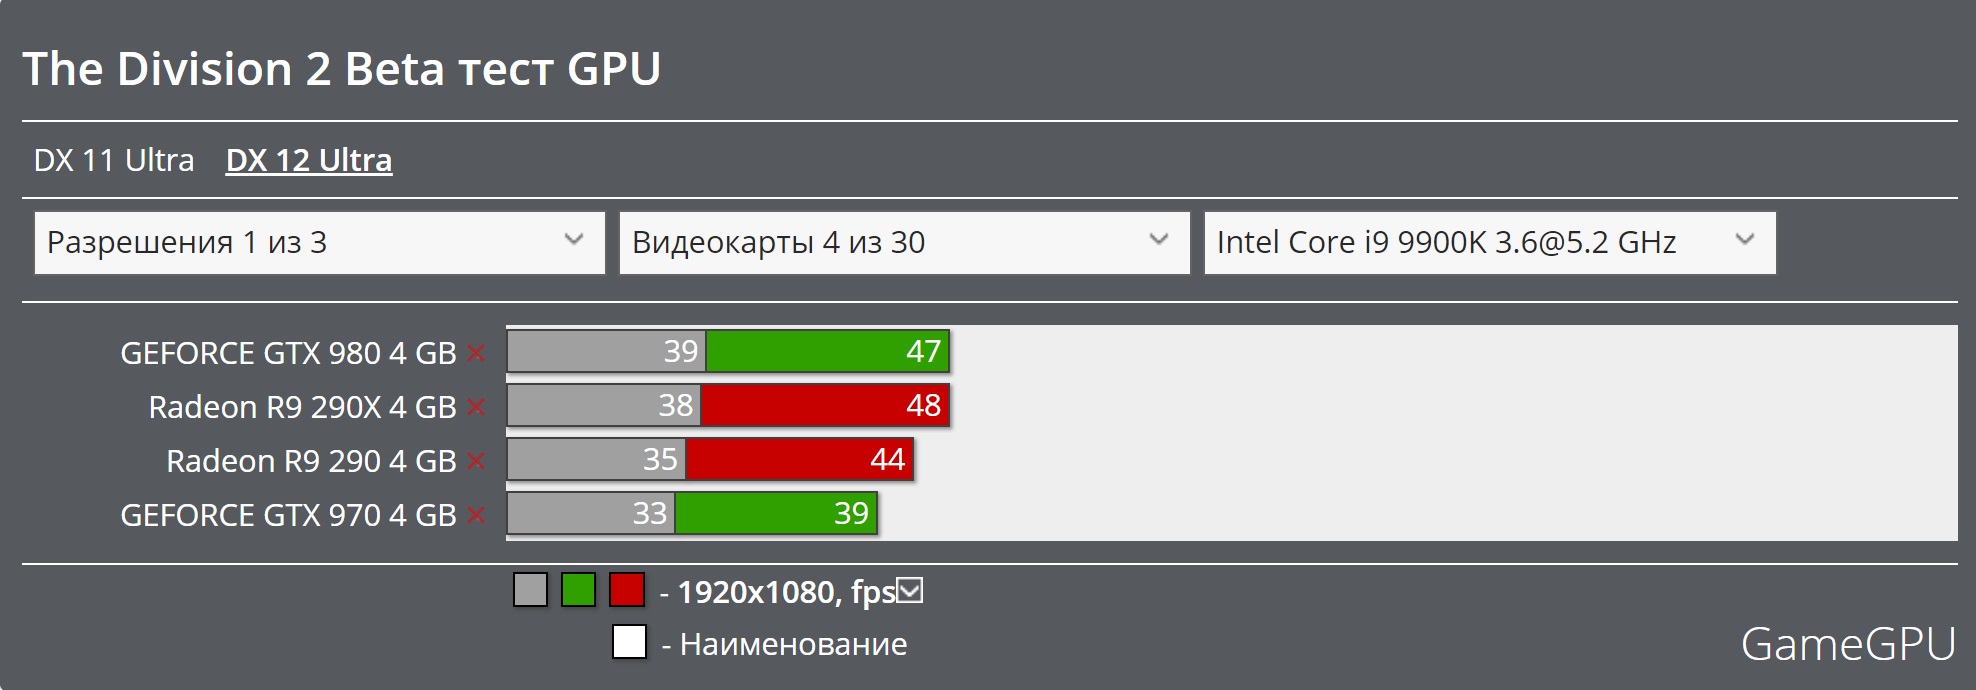Click the gray legend color swatch
The height and width of the screenshot is (690, 1976).
(x=531, y=590)
